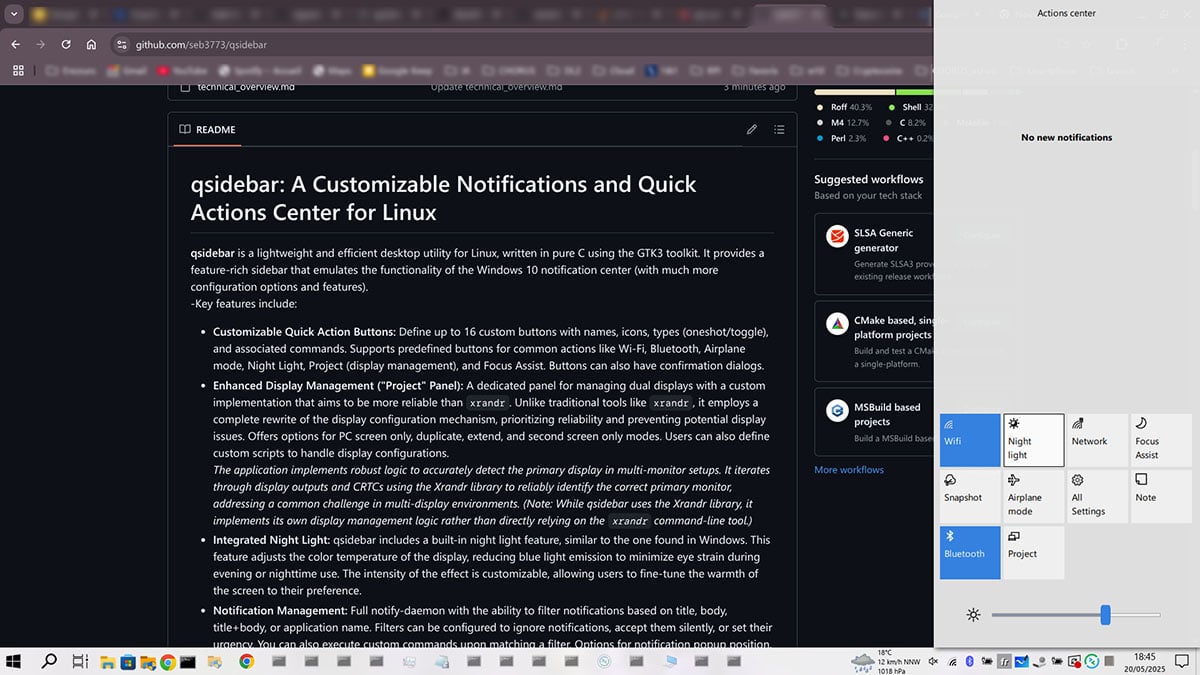The image size is (1200, 675).
Task: Open the CMake based projects workflow card
Action: [x=873, y=341]
